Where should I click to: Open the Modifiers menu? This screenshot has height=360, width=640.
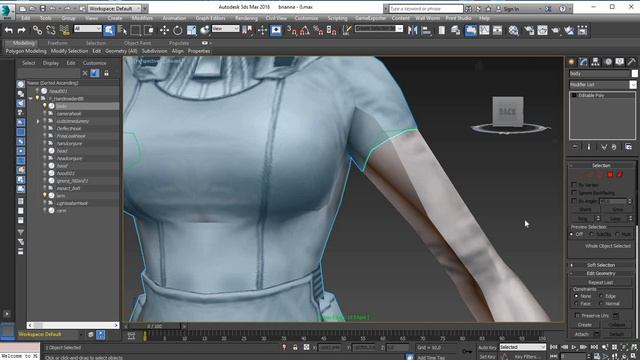(142, 18)
